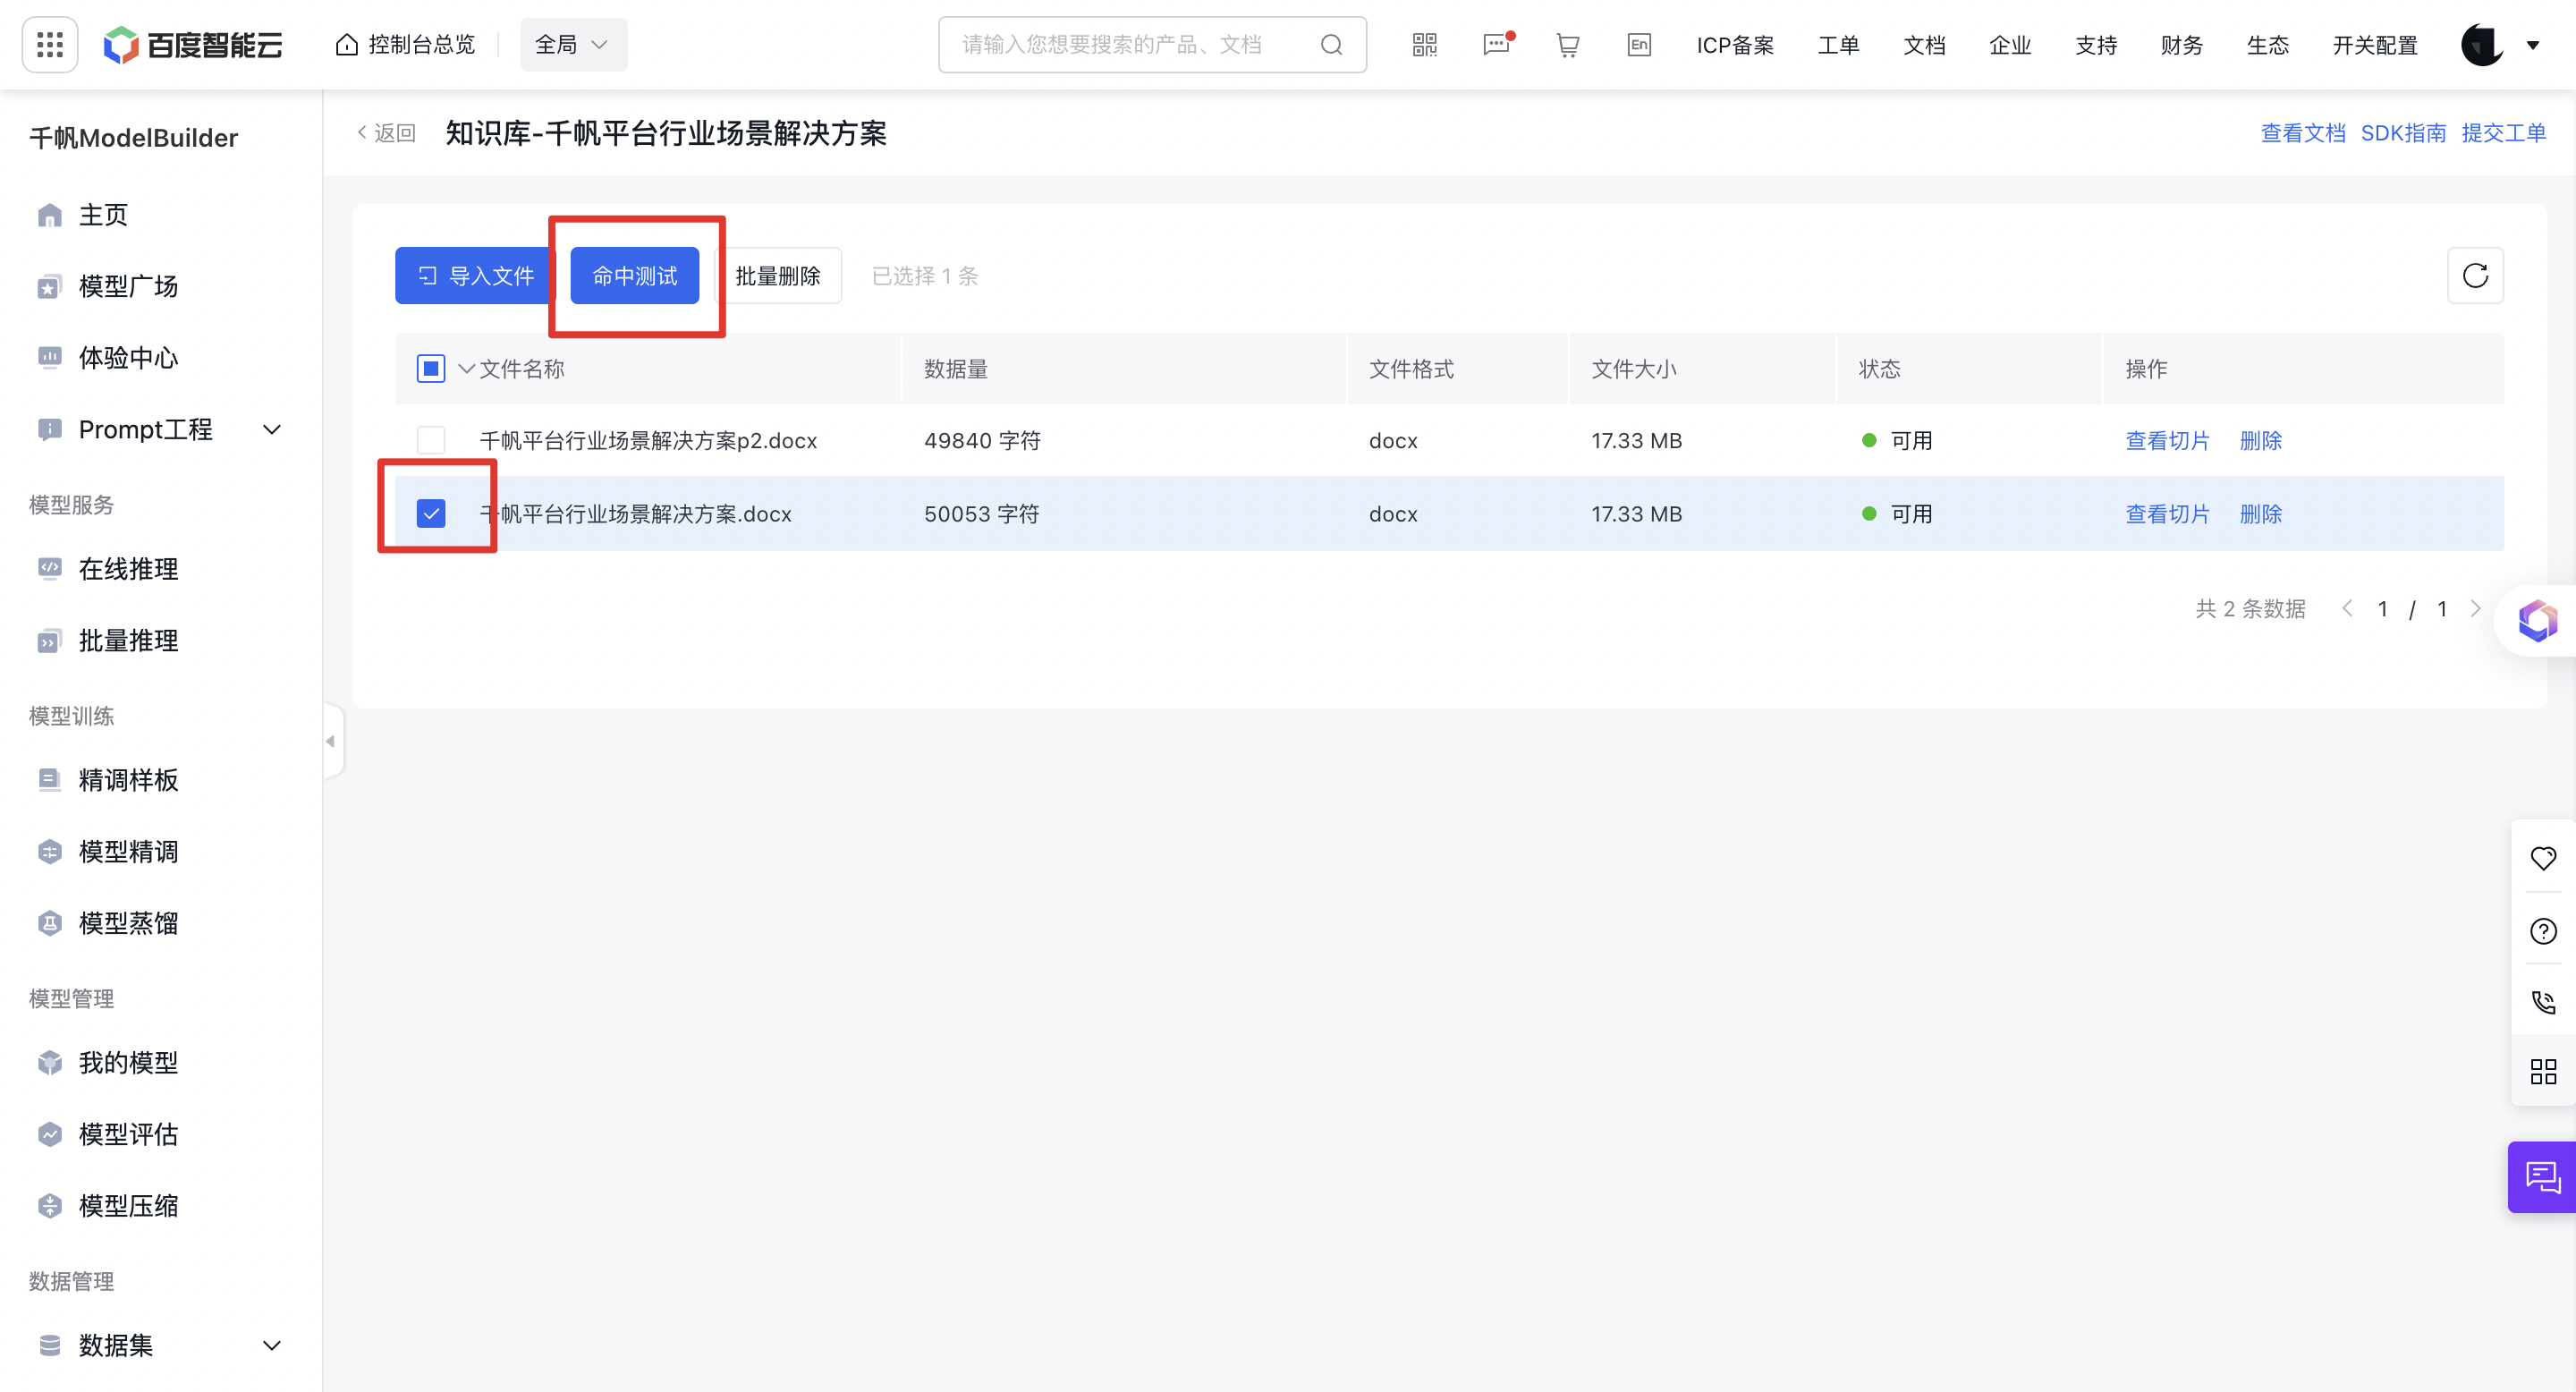The height and width of the screenshot is (1392, 2576).
Task: Click the search magnifier icon
Action: coord(1331,45)
